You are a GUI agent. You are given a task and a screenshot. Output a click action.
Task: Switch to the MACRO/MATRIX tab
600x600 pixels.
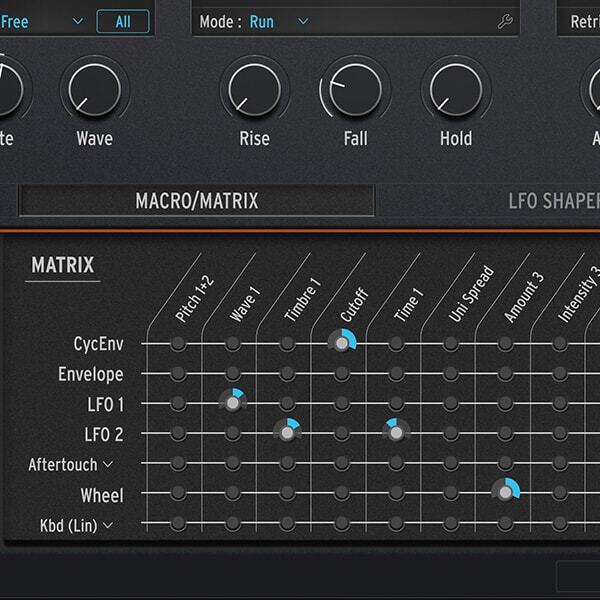coord(197,201)
